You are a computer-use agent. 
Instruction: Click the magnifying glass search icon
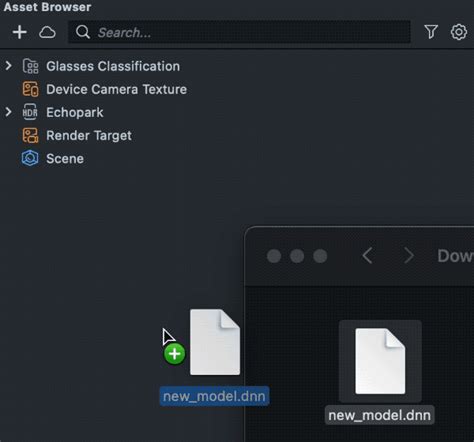83,32
